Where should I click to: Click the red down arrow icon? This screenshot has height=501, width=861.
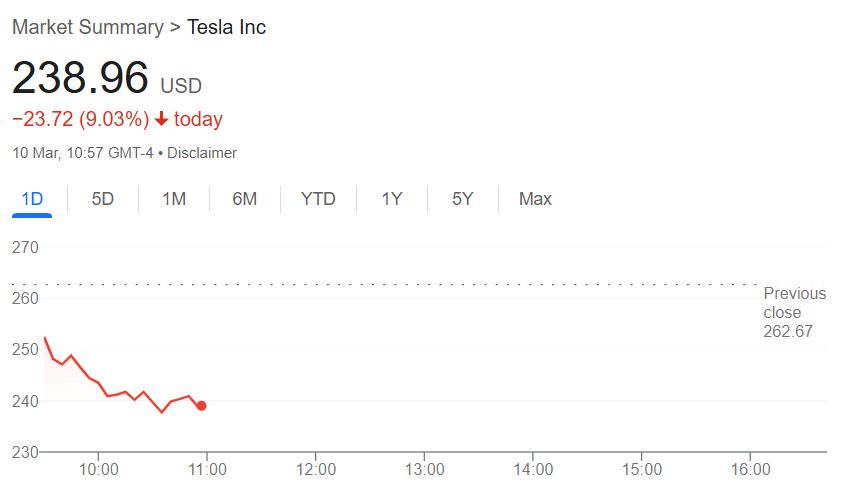161,120
